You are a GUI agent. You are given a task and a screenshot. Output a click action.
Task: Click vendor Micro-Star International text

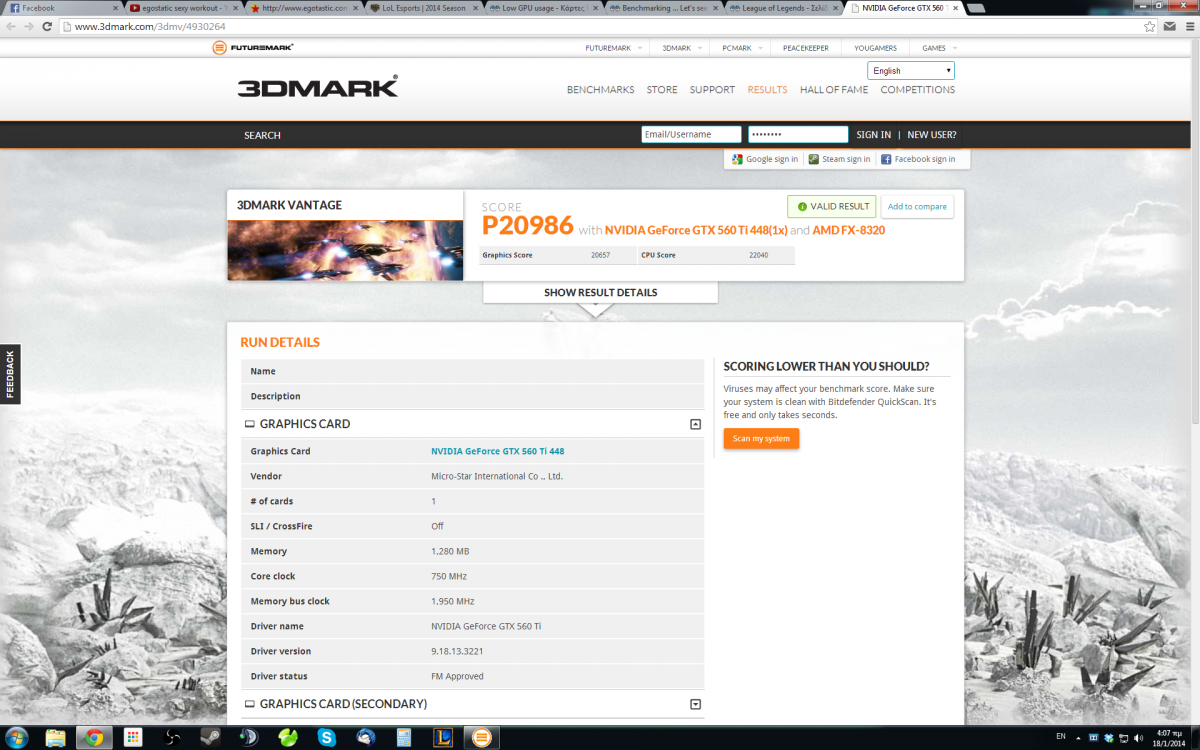(x=497, y=476)
